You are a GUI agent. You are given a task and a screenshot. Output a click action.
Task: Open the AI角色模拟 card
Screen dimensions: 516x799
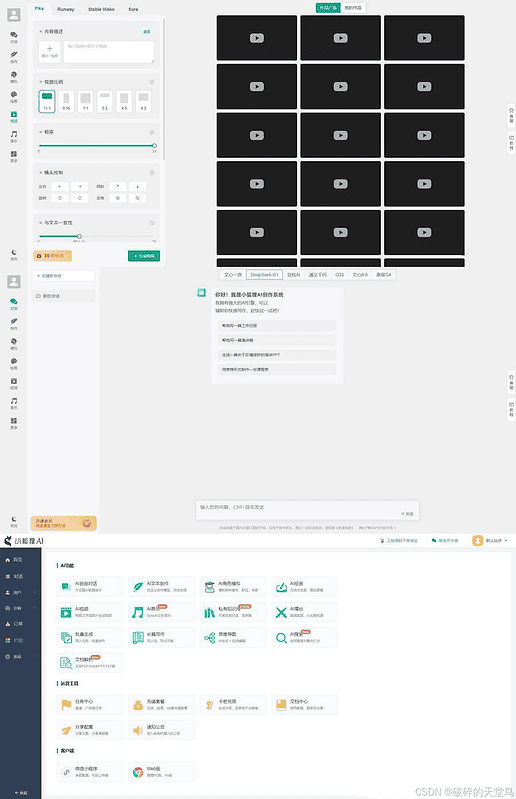click(233, 587)
